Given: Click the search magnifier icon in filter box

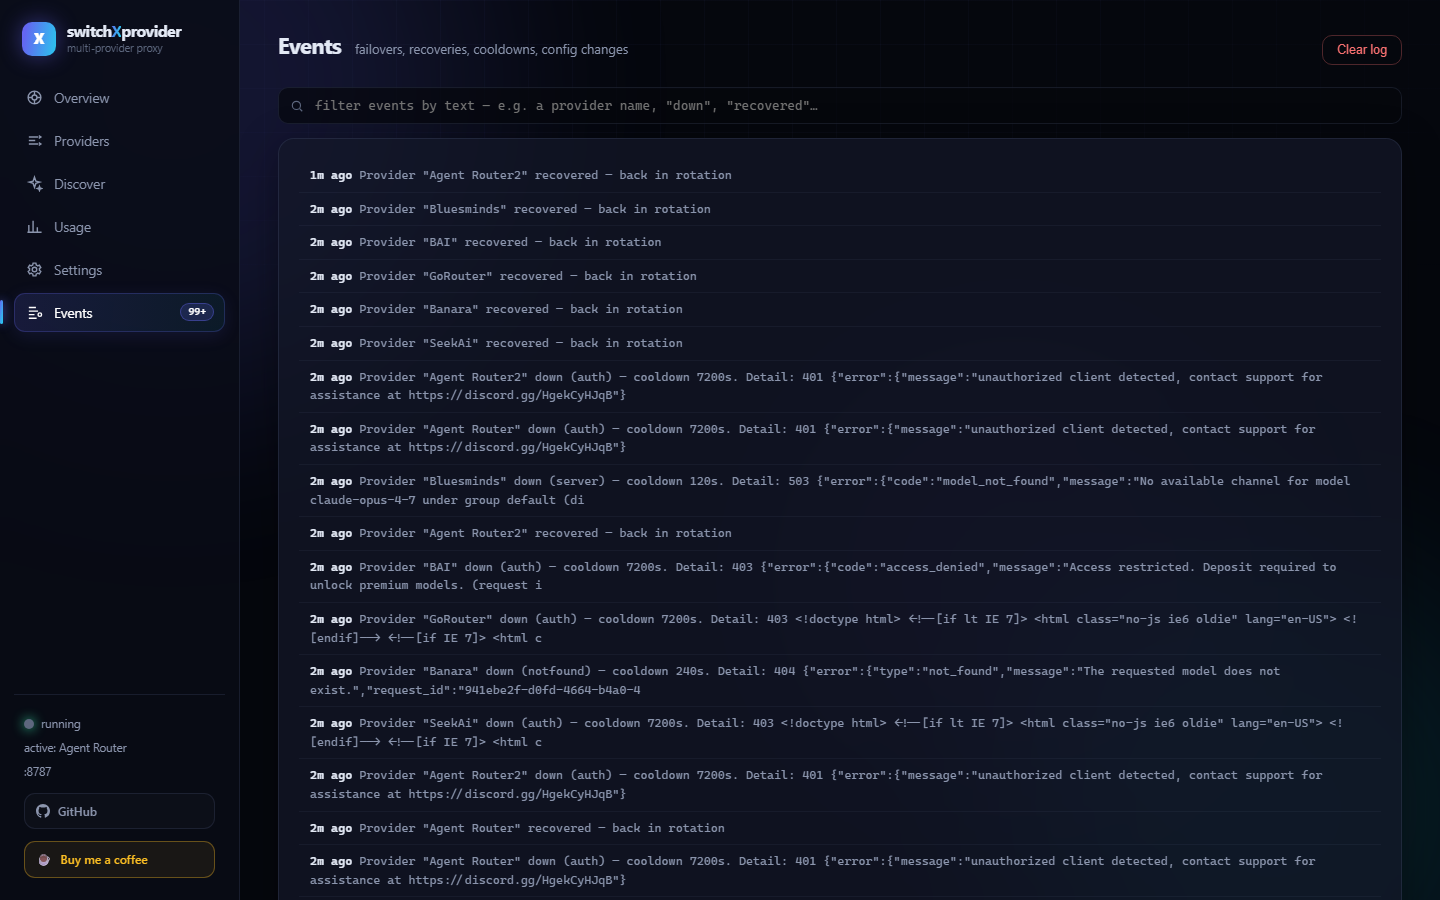Looking at the screenshot, I should (297, 106).
